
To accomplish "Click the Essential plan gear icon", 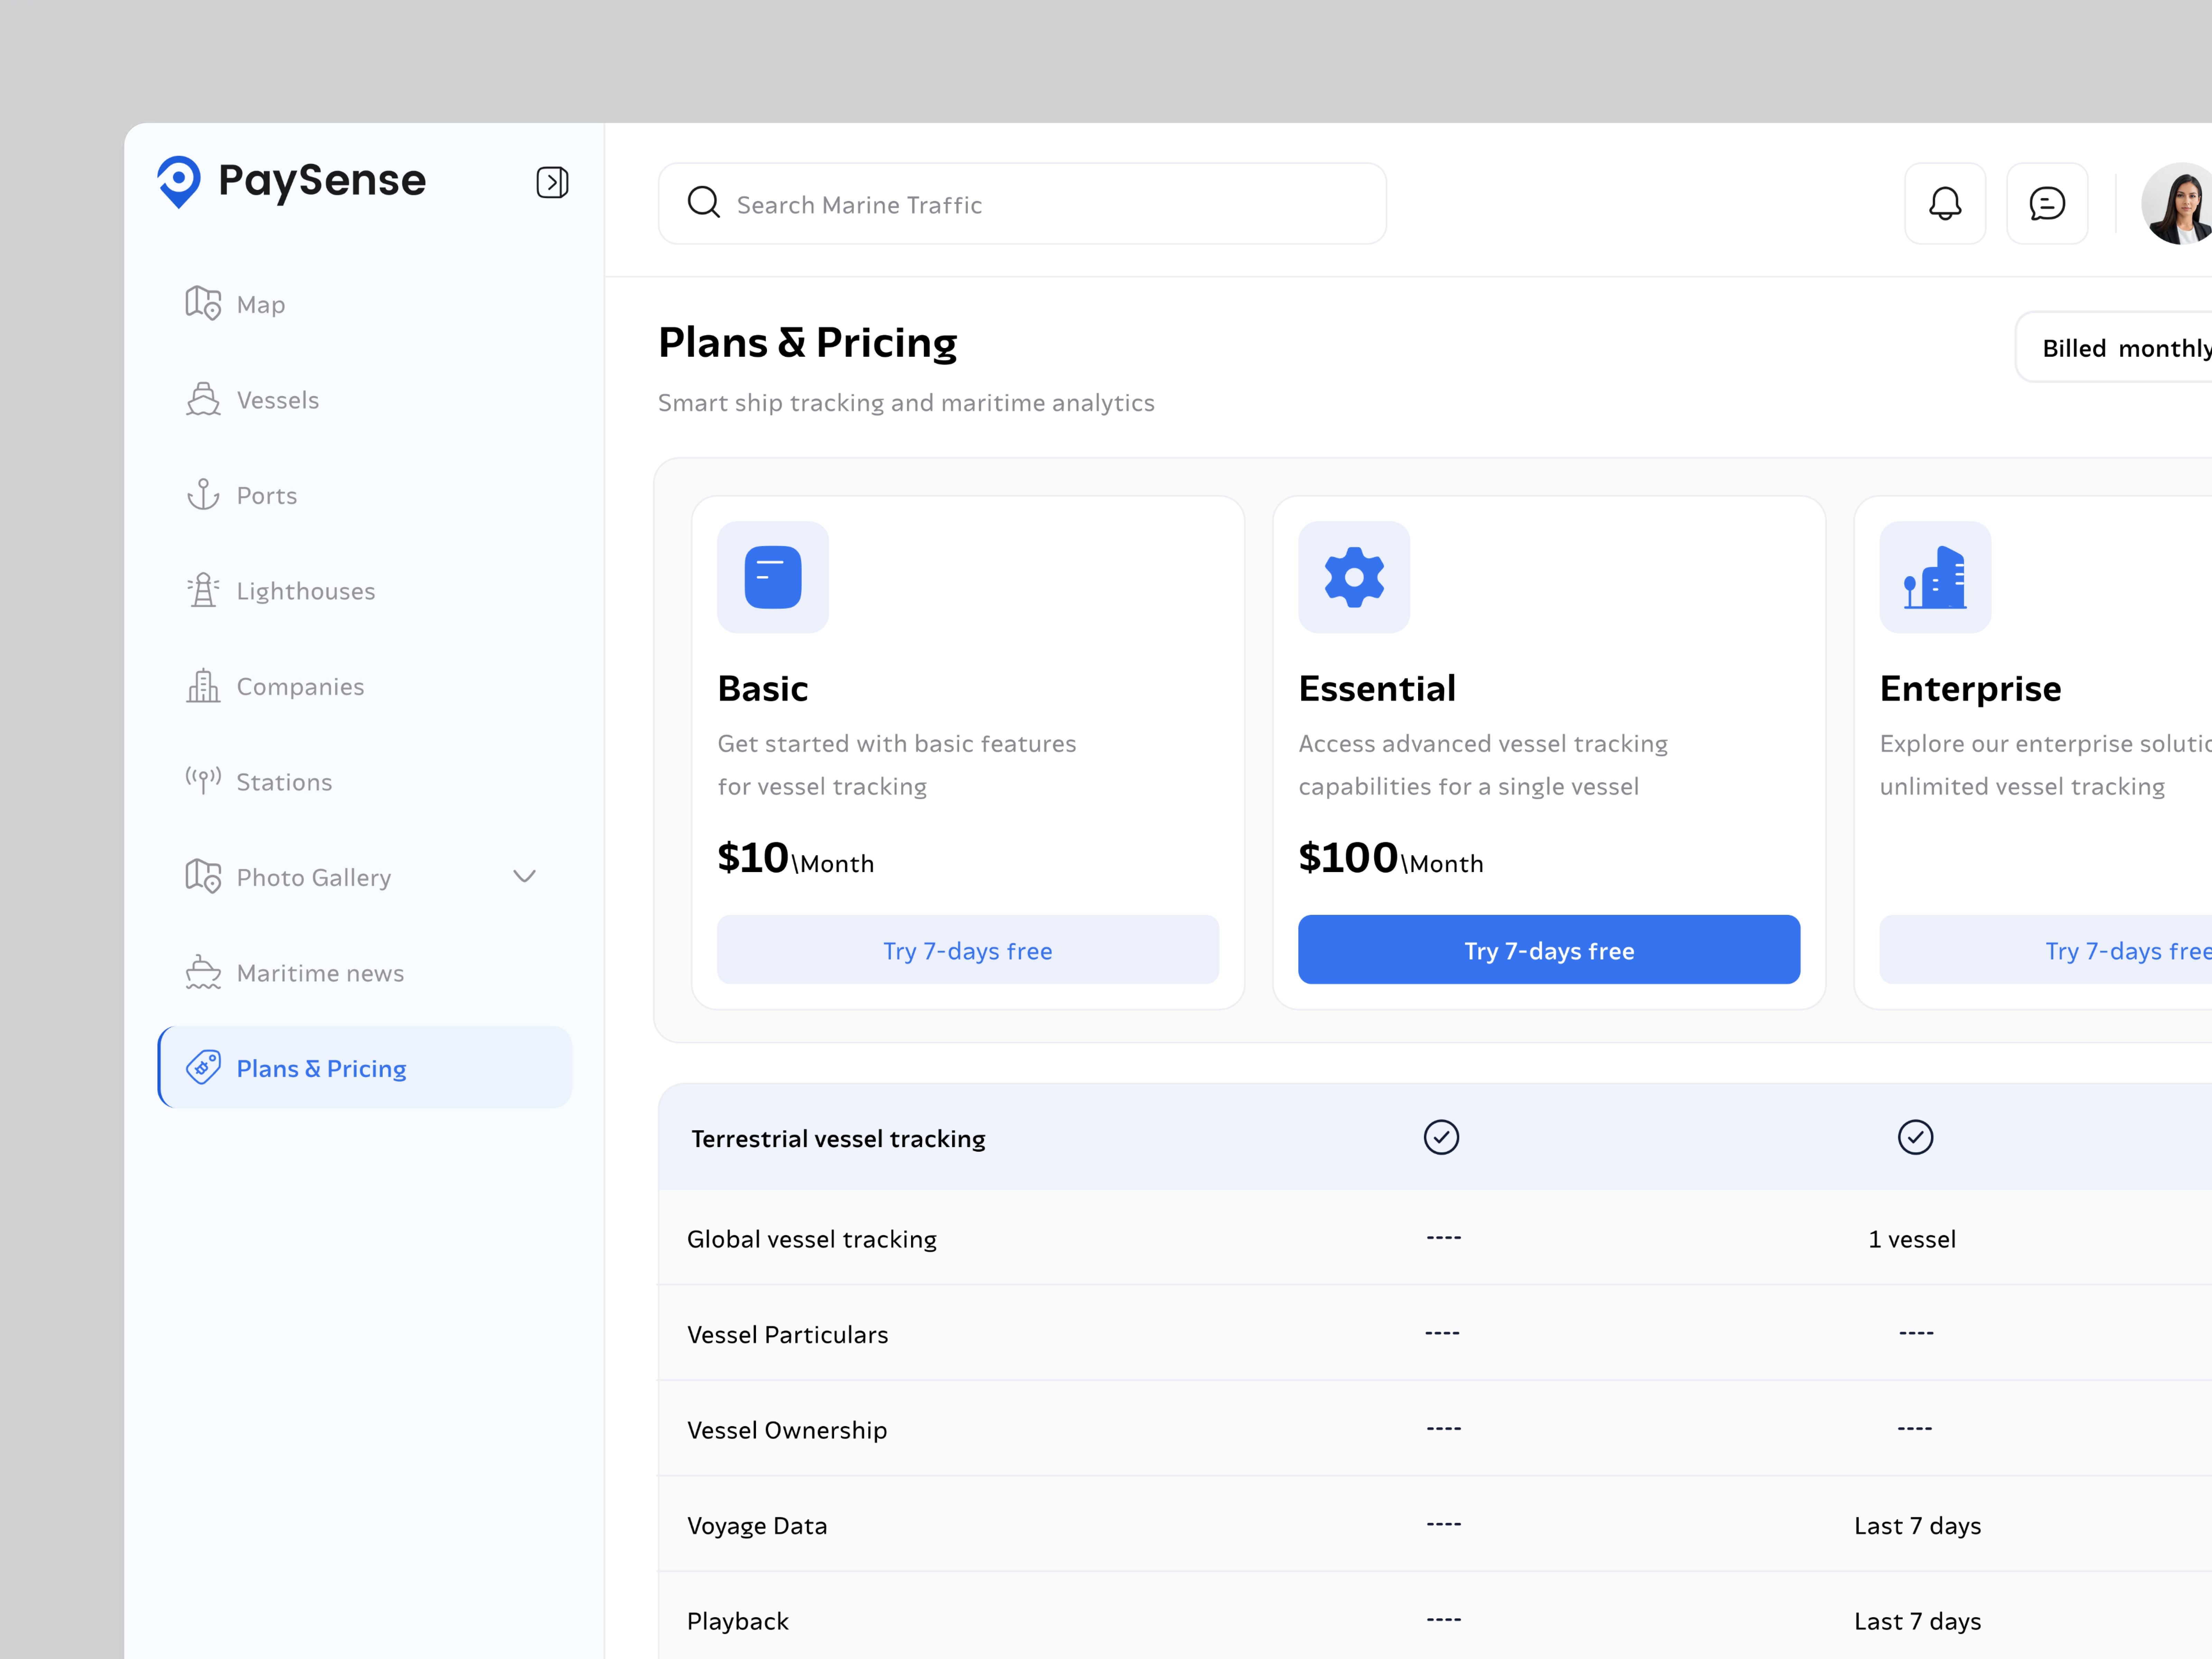I will click(1354, 577).
